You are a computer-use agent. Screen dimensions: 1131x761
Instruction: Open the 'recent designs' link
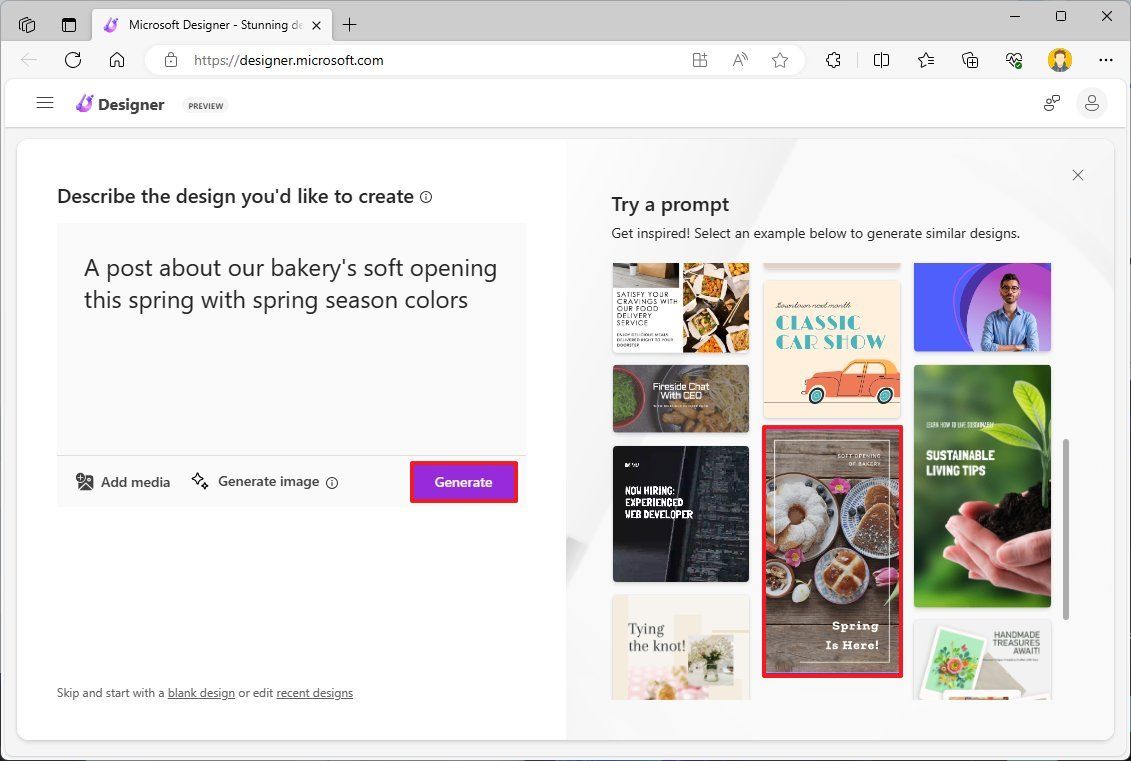click(x=314, y=692)
